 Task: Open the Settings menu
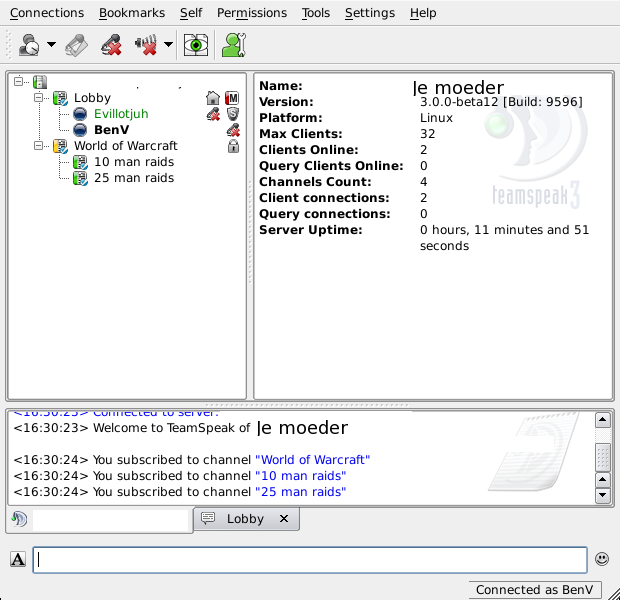(370, 13)
